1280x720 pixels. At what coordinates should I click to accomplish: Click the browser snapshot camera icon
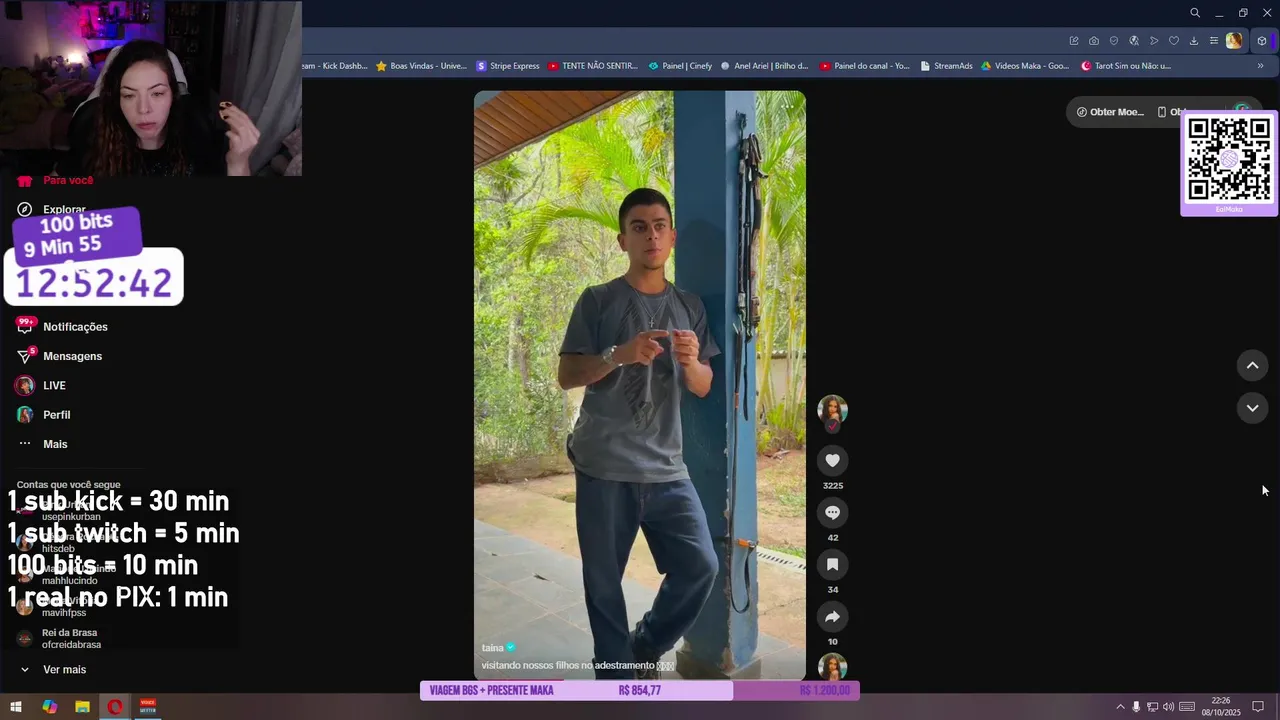(1094, 41)
